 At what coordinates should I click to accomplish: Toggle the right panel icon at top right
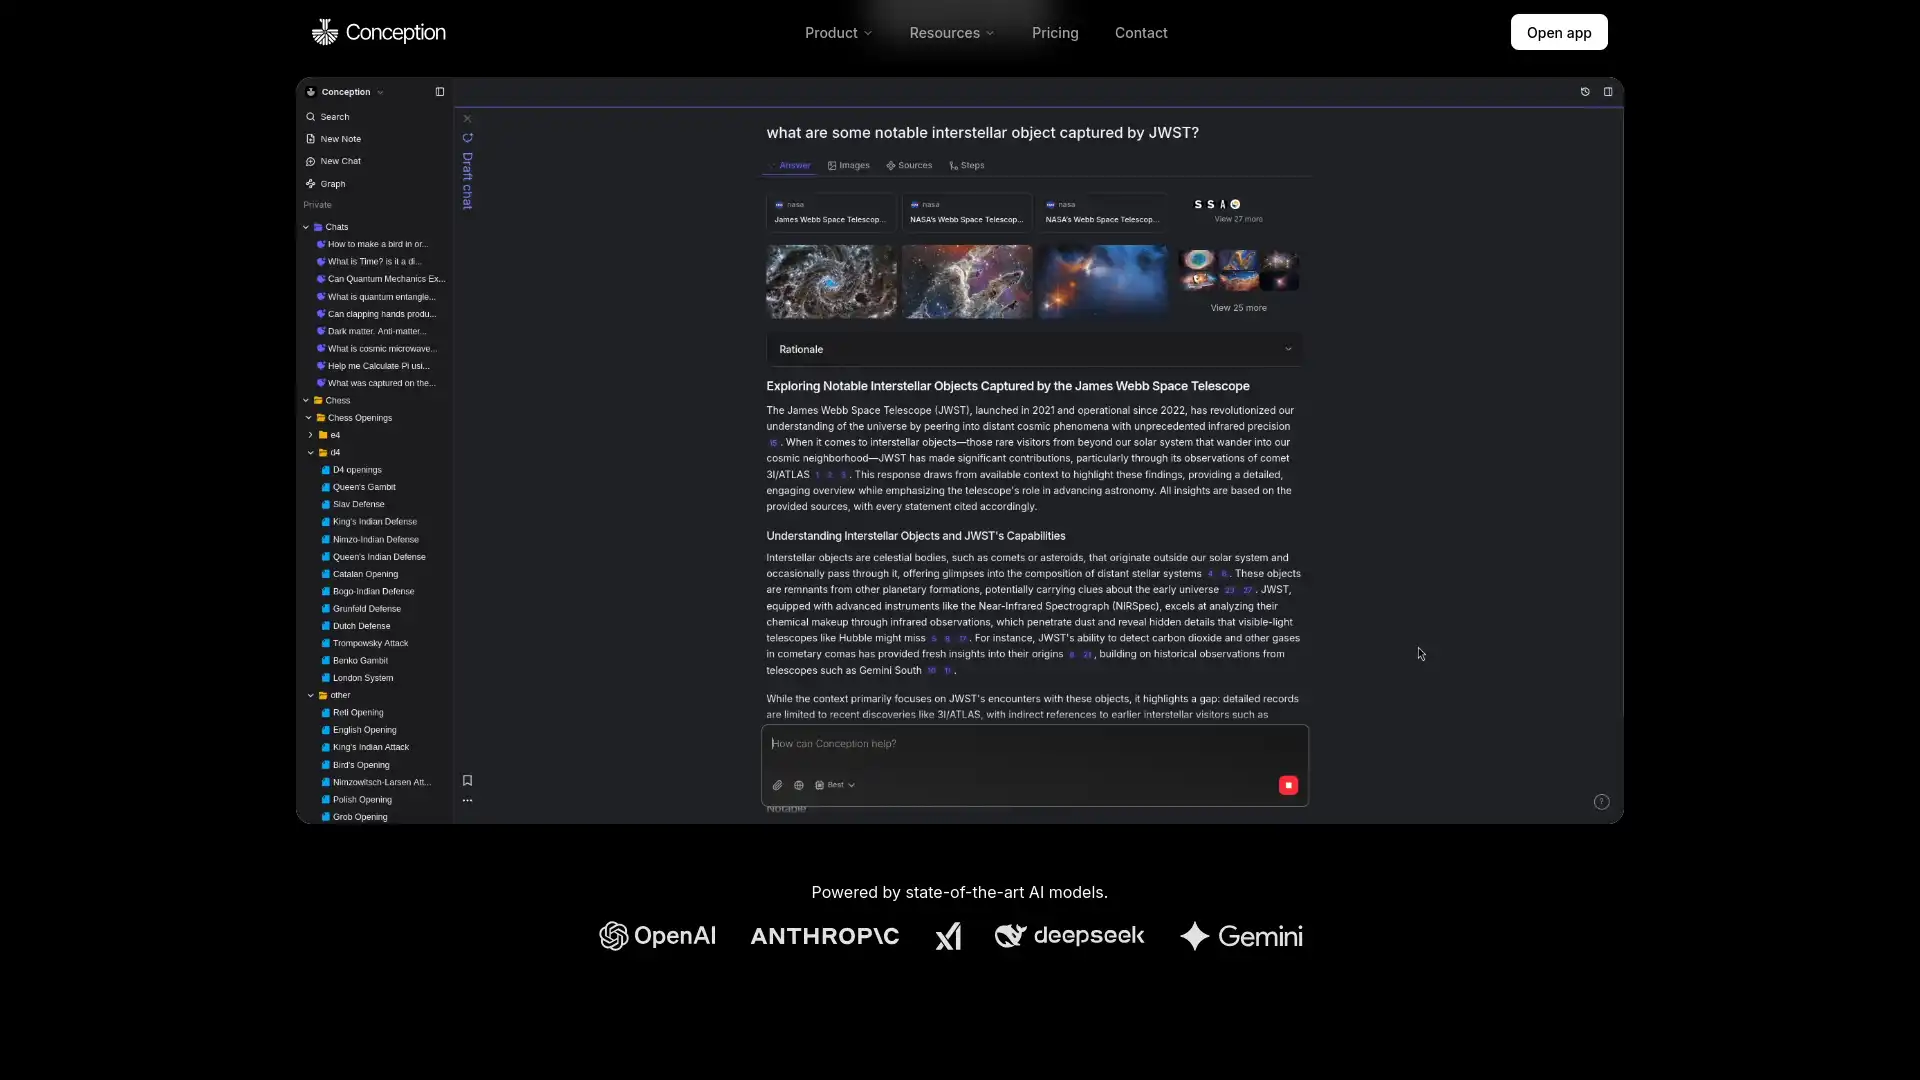[x=1608, y=92]
